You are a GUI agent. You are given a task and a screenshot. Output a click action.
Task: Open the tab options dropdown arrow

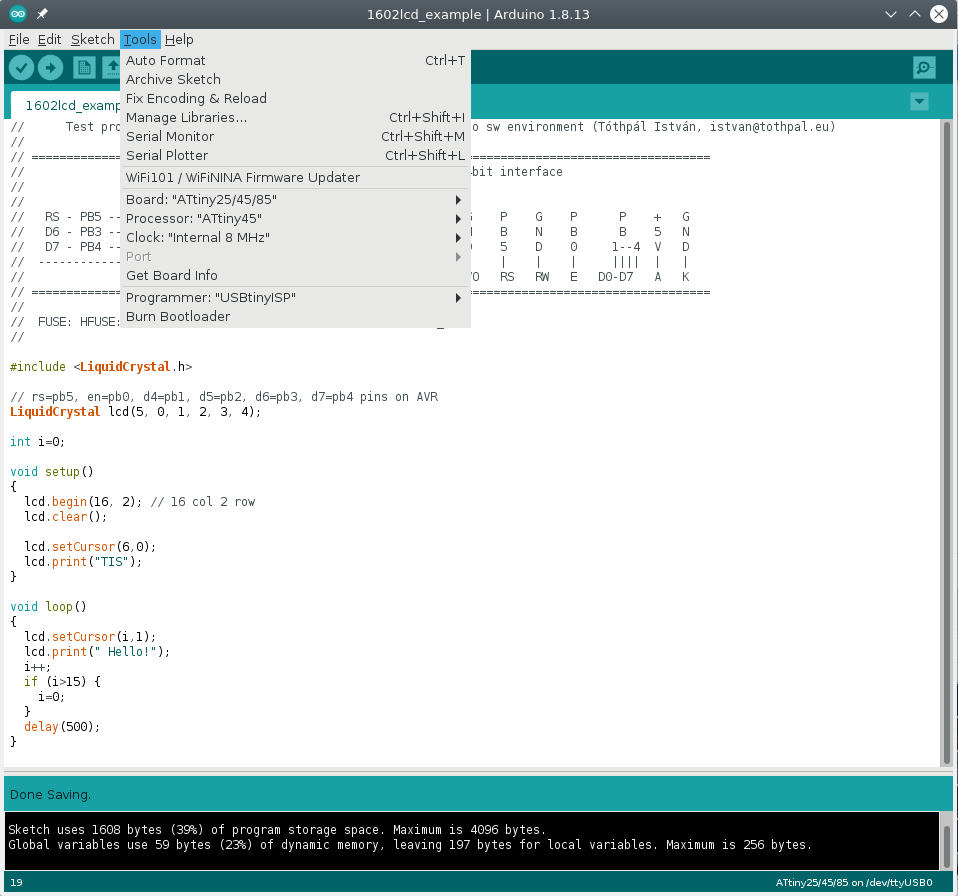[919, 101]
